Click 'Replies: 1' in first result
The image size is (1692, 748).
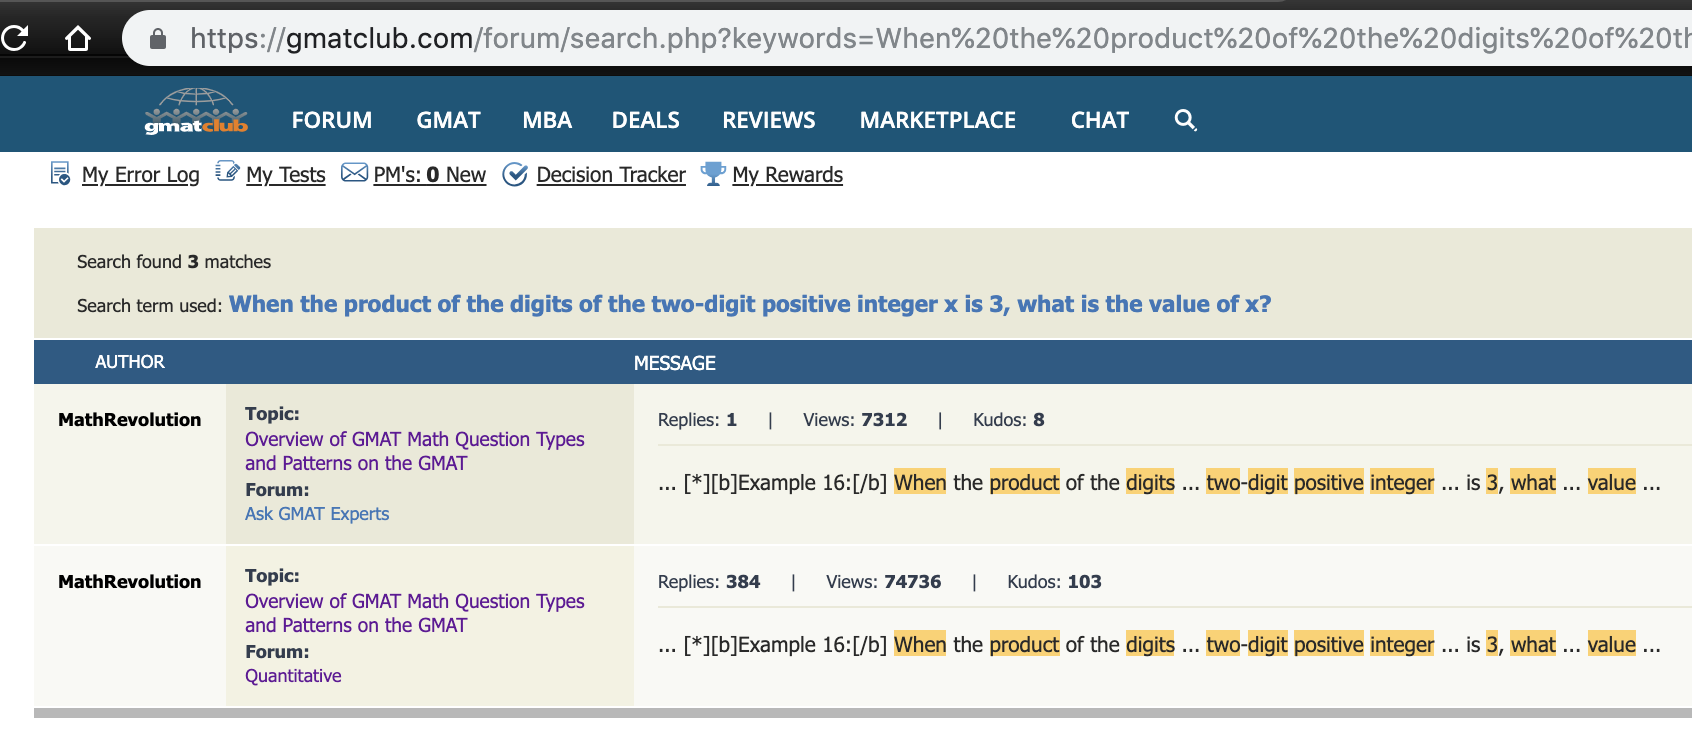[697, 420]
